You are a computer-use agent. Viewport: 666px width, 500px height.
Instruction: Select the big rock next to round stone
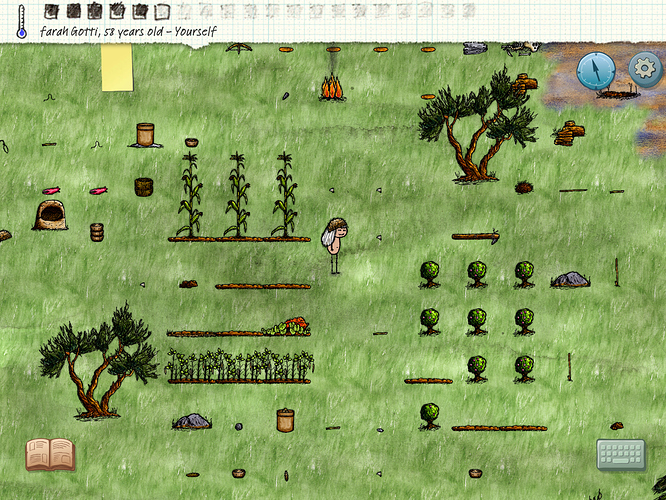[x=192, y=421]
